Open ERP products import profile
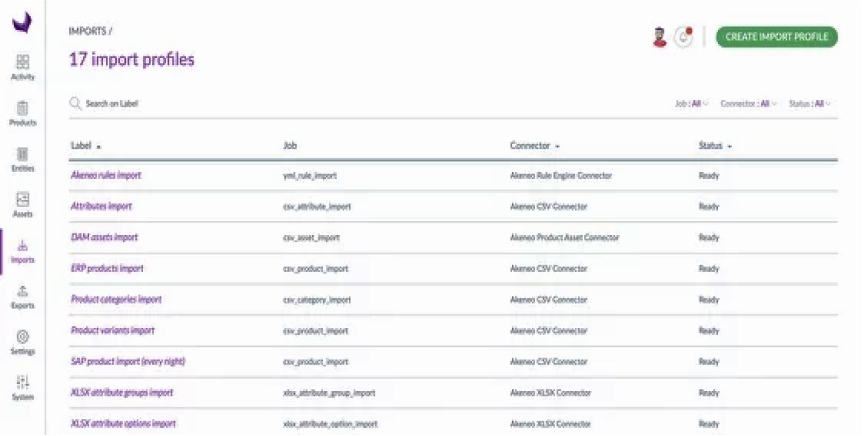862x436 pixels. (x=107, y=268)
